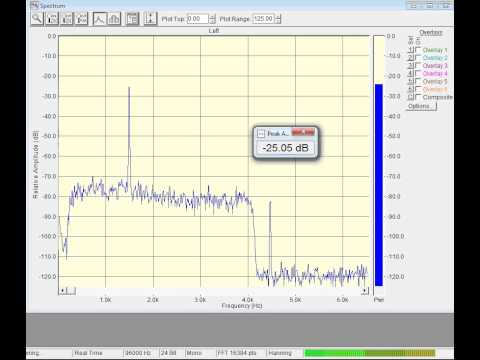Click the line plot view icon

pos(99,19)
